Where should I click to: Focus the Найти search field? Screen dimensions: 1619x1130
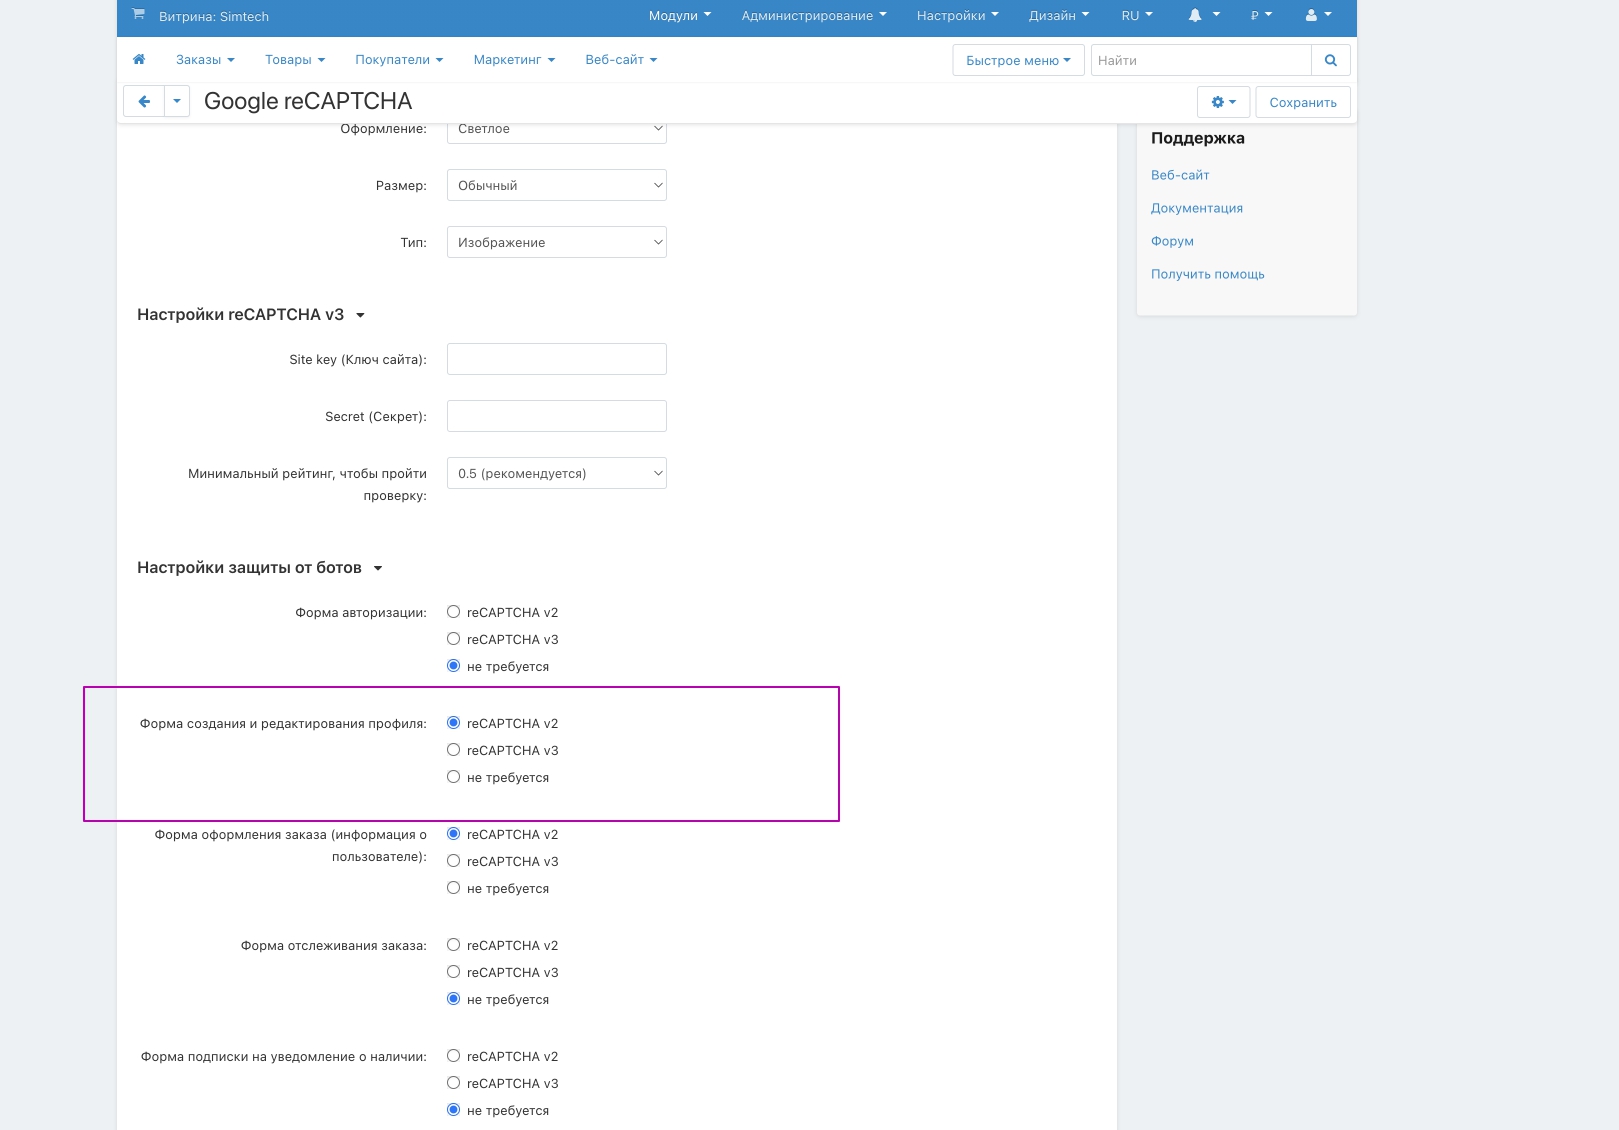[x=1201, y=60]
